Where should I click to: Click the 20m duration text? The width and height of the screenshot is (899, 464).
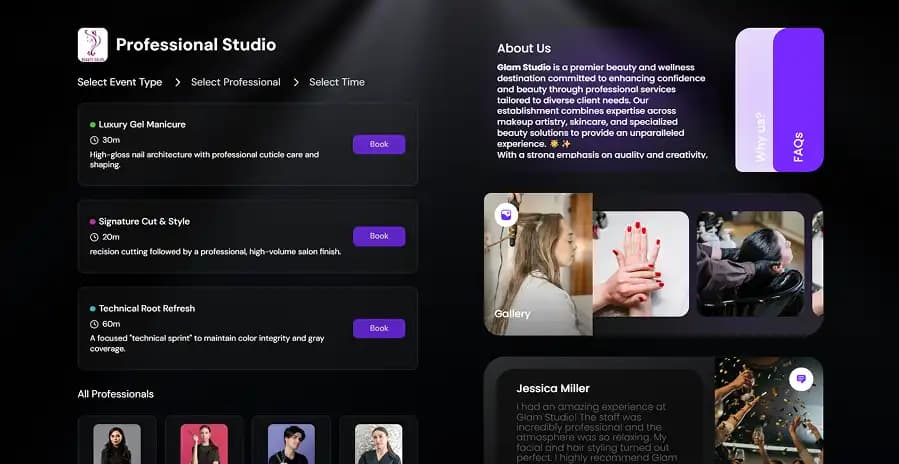[111, 237]
